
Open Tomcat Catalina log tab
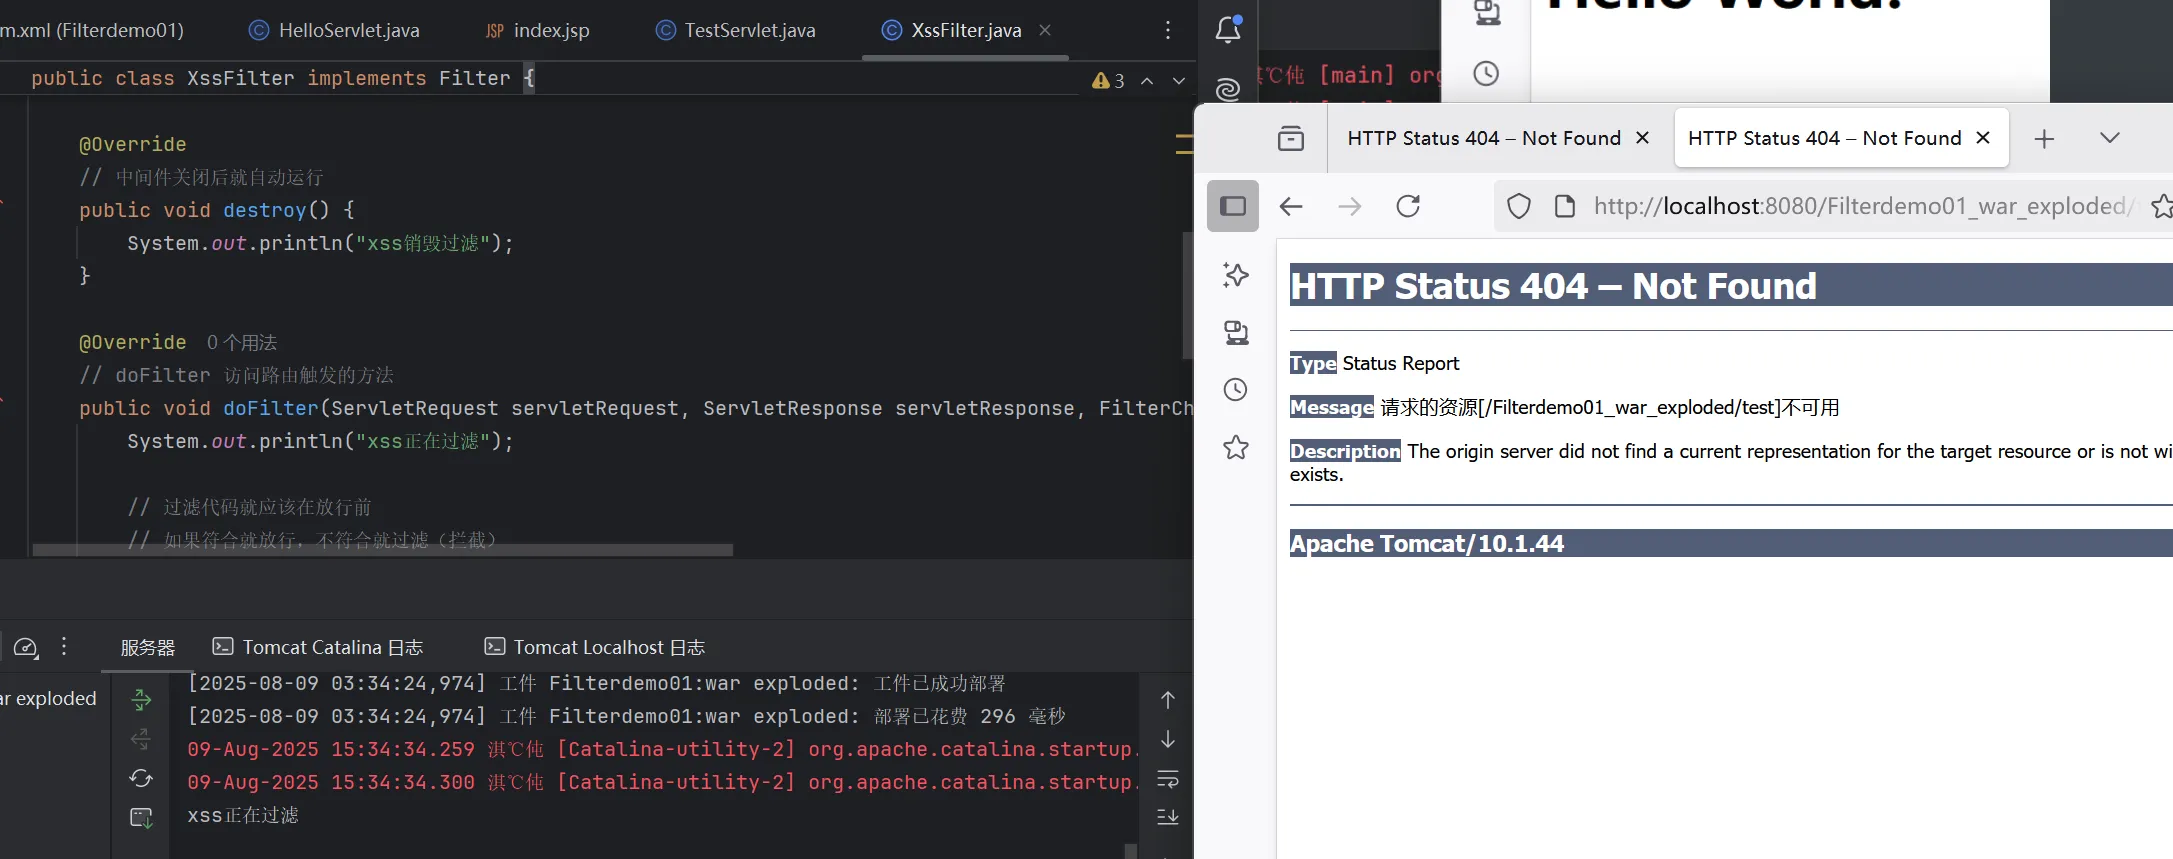click(319, 647)
